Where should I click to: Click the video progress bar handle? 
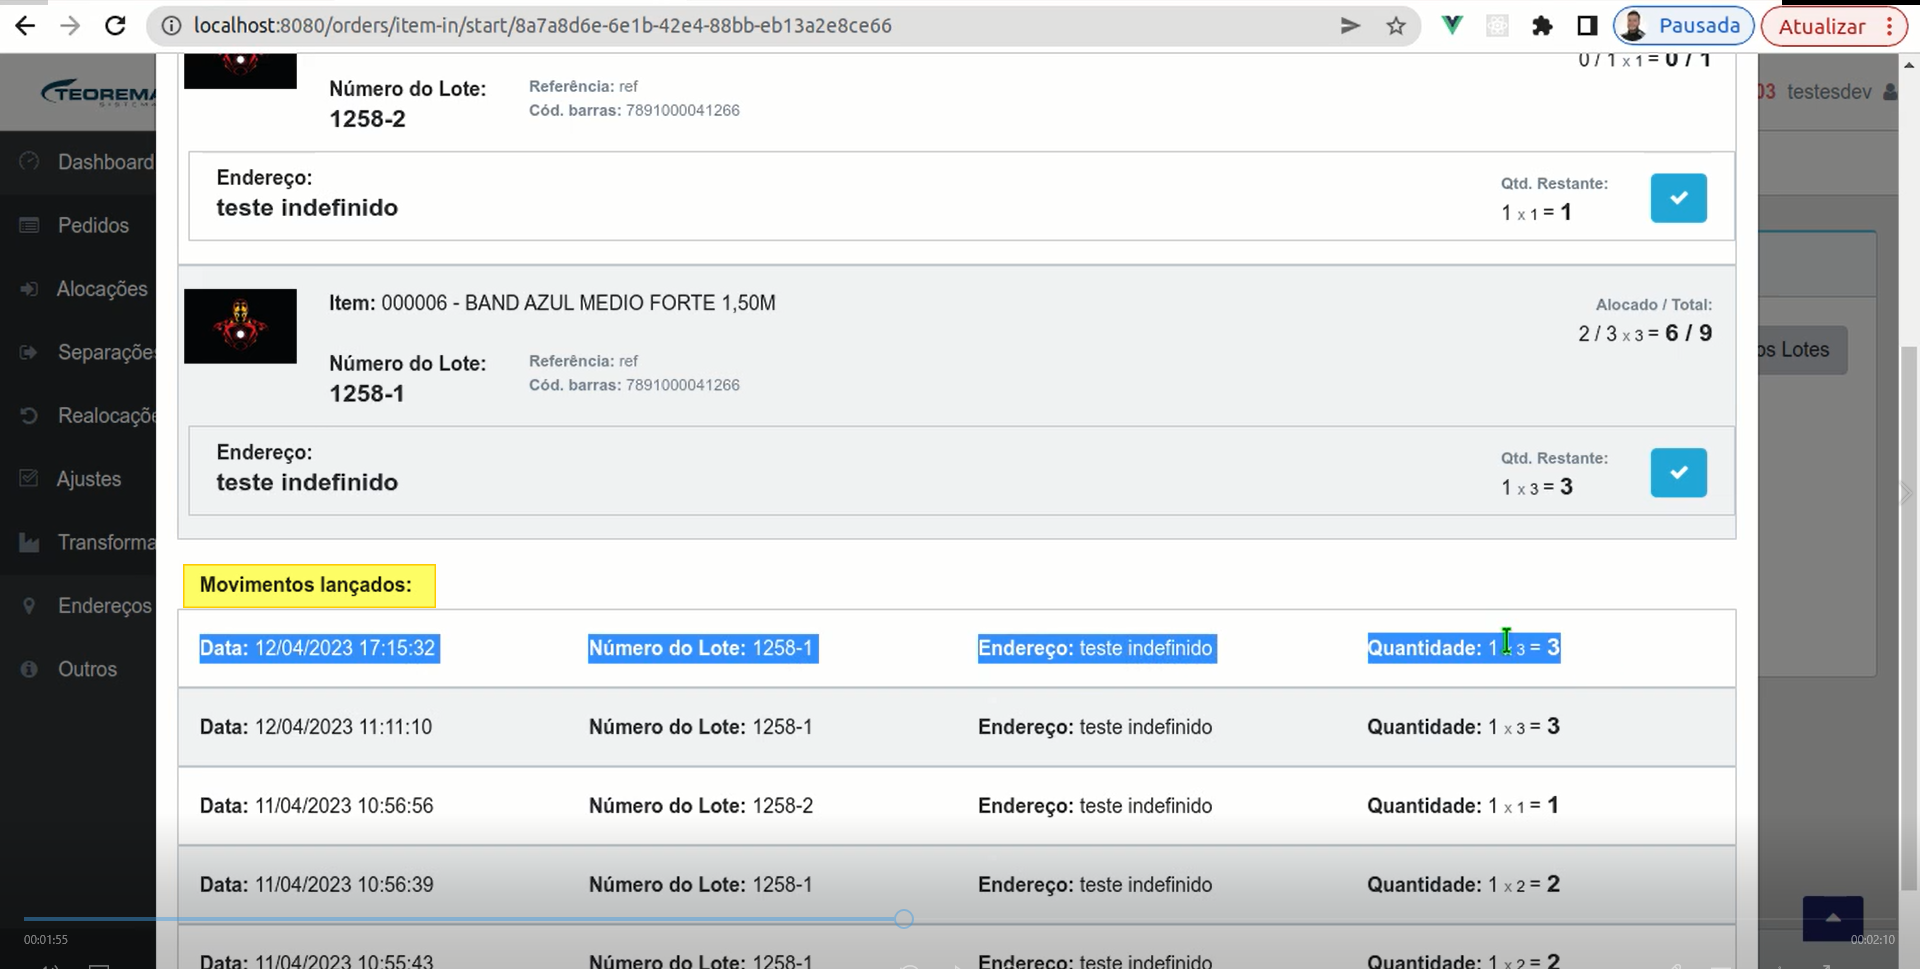pyautogui.click(x=904, y=919)
